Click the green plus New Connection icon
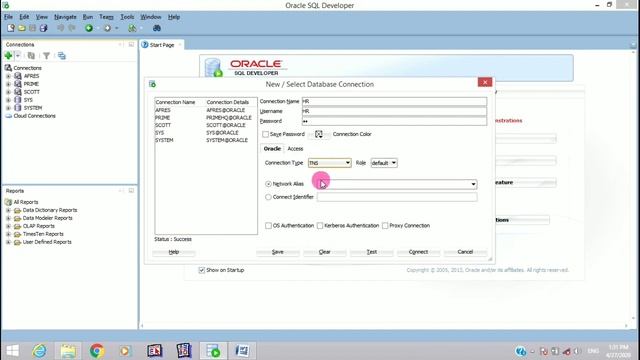 8,56
